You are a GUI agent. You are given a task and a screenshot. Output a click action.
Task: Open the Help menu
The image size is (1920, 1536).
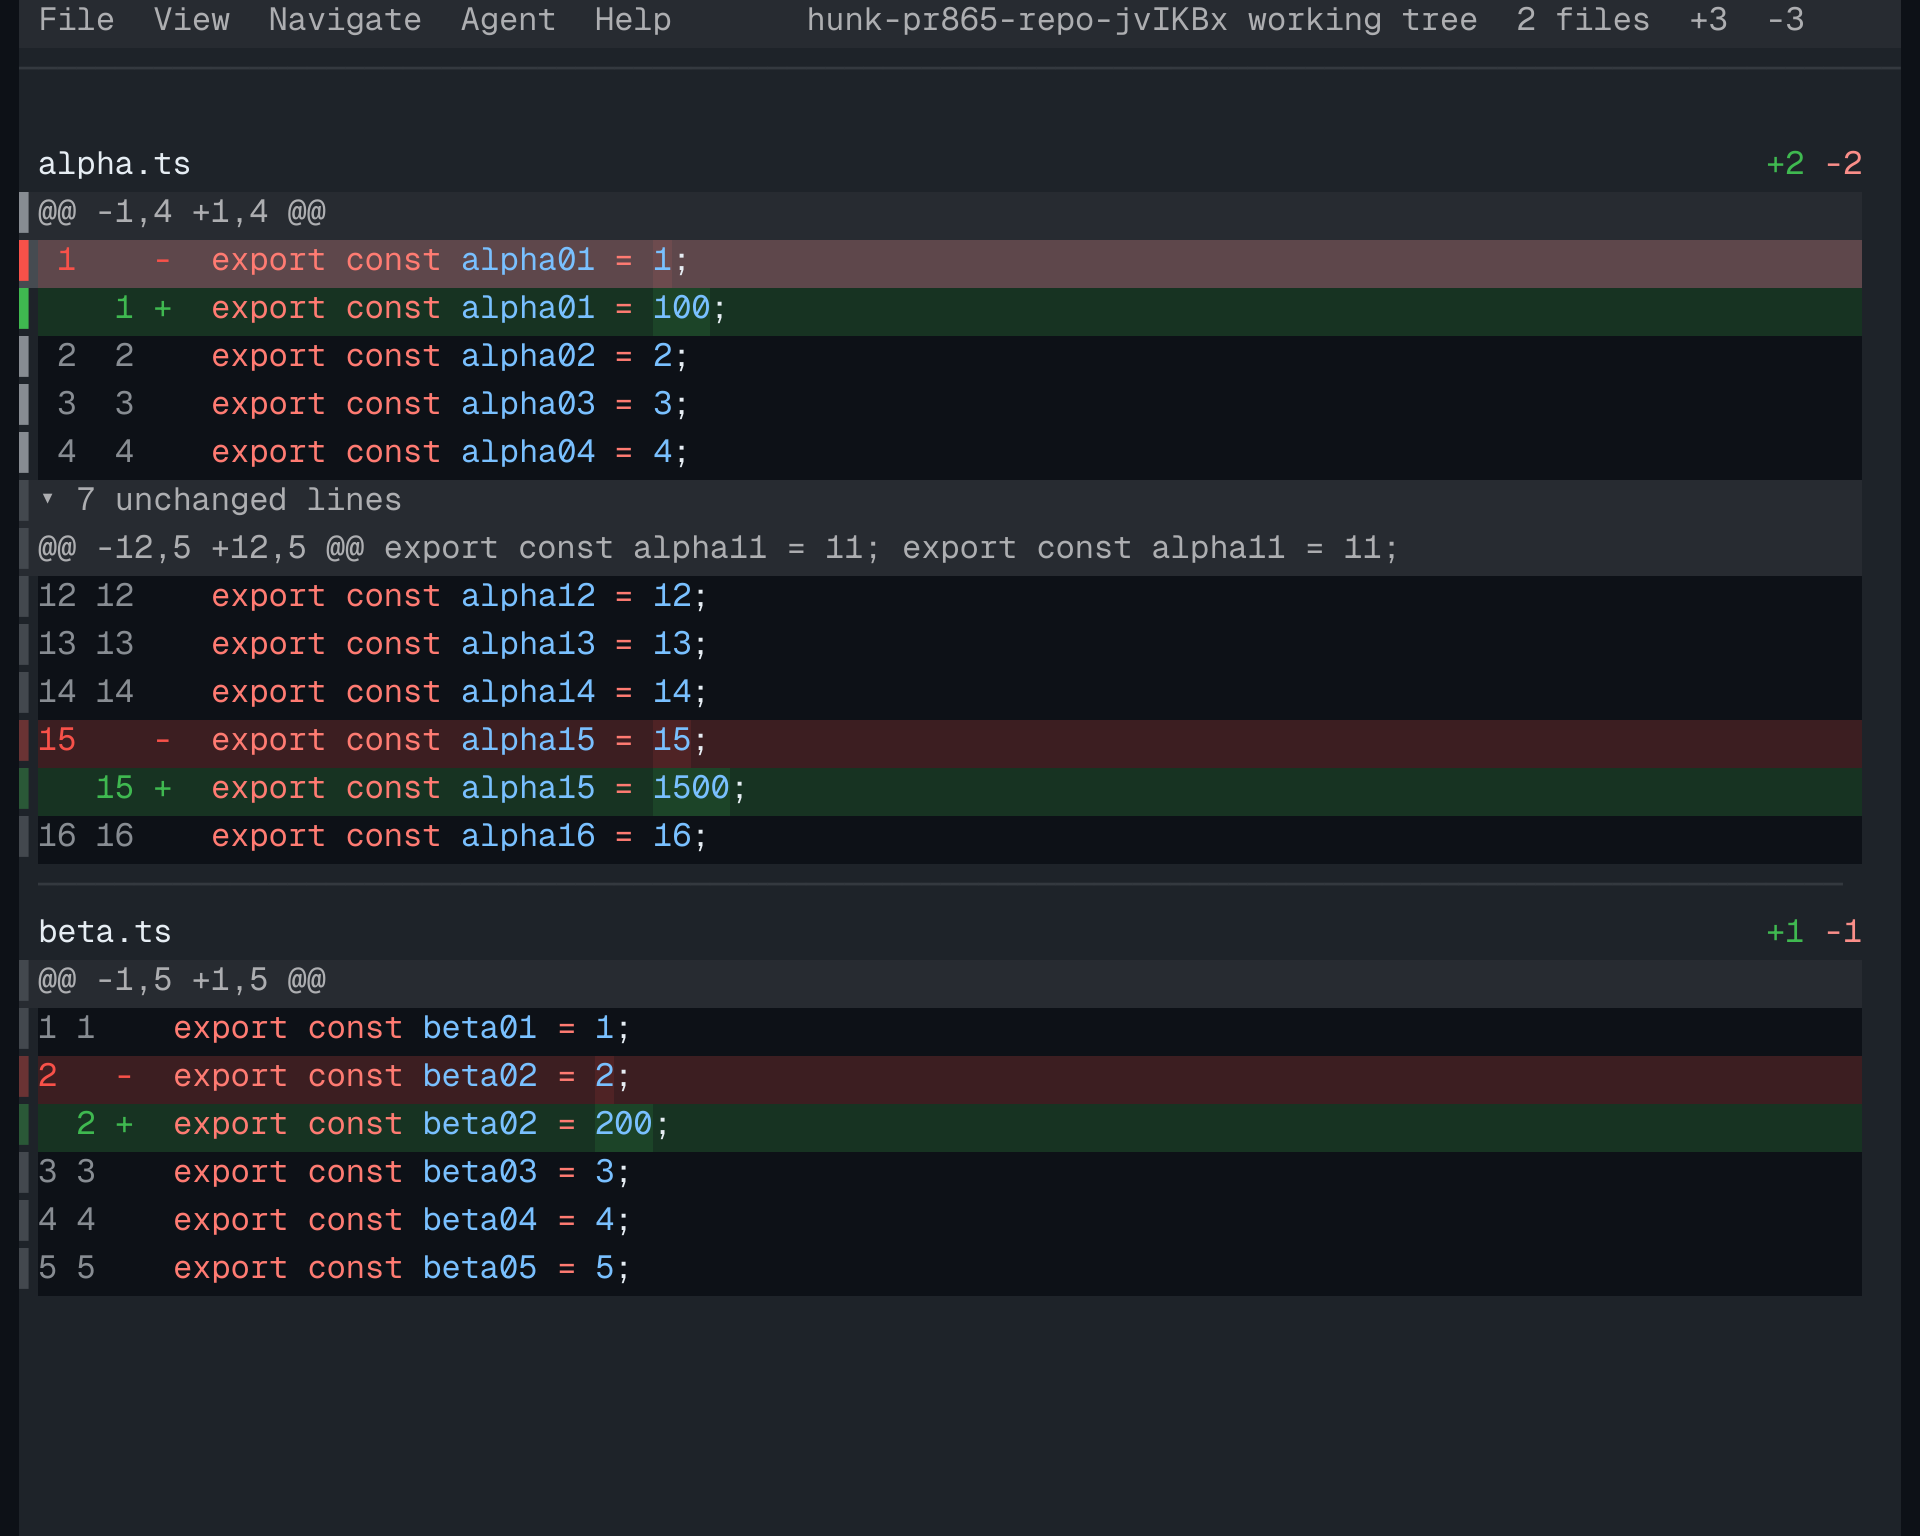(633, 20)
